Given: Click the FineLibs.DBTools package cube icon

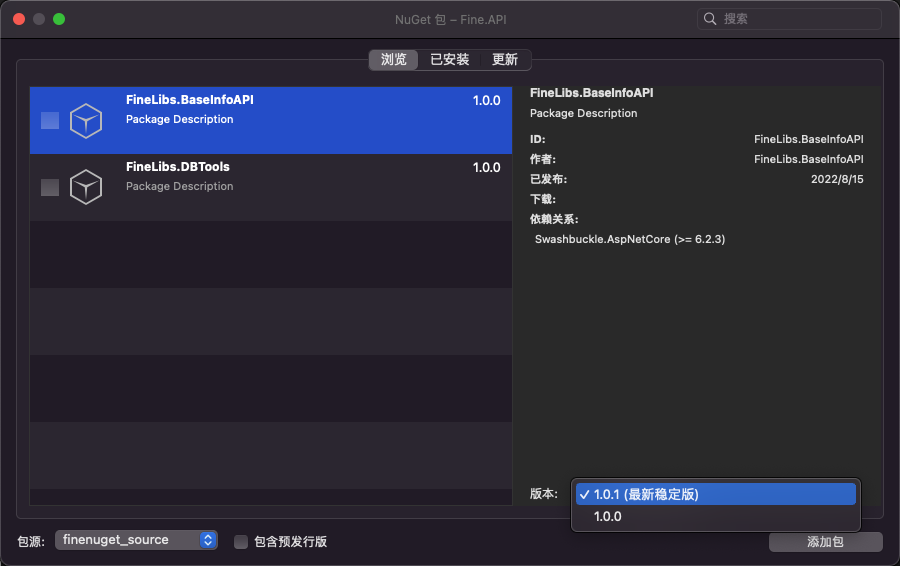Looking at the screenshot, I should coord(86,187).
